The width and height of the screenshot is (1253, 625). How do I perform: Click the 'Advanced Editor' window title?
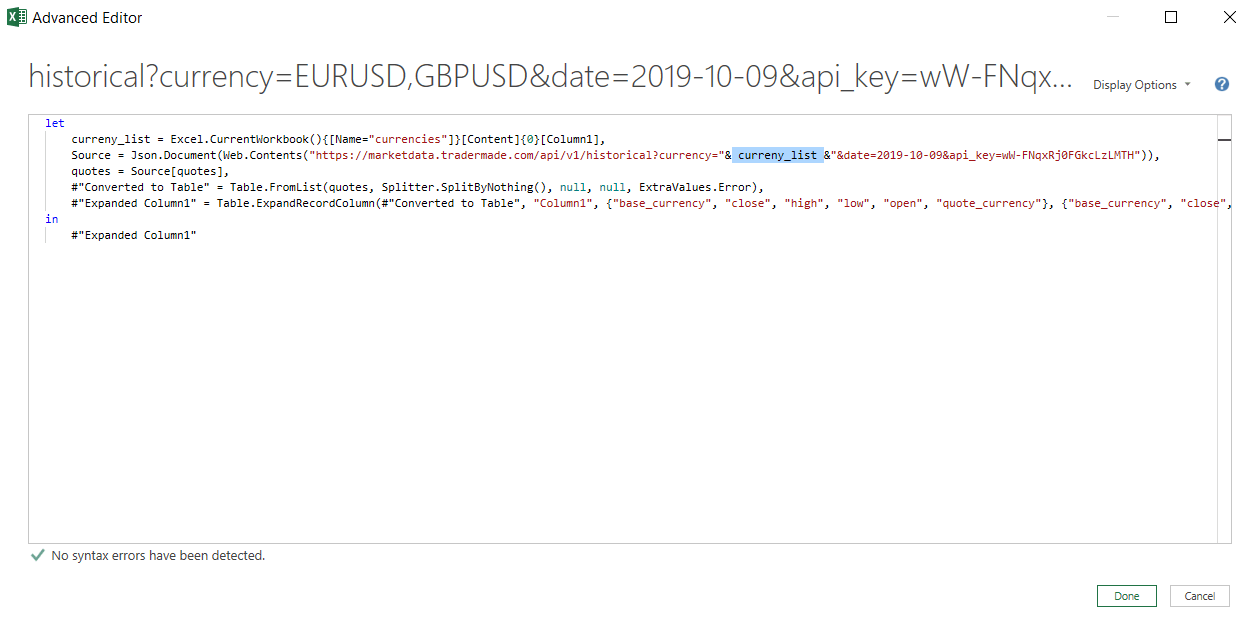pyautogui.click(x=87, y=18)
